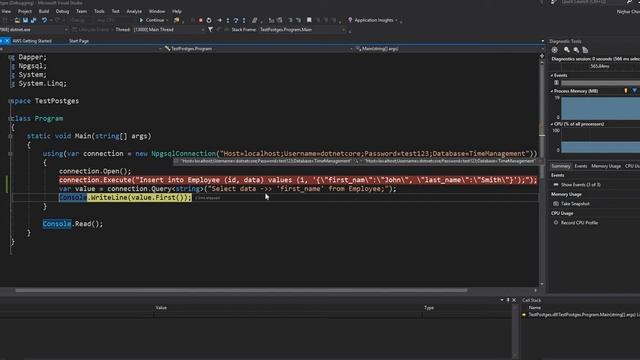The image size is (640, 360).
Task: Click the Open File toolbar icon
Action: click(17, 20)
